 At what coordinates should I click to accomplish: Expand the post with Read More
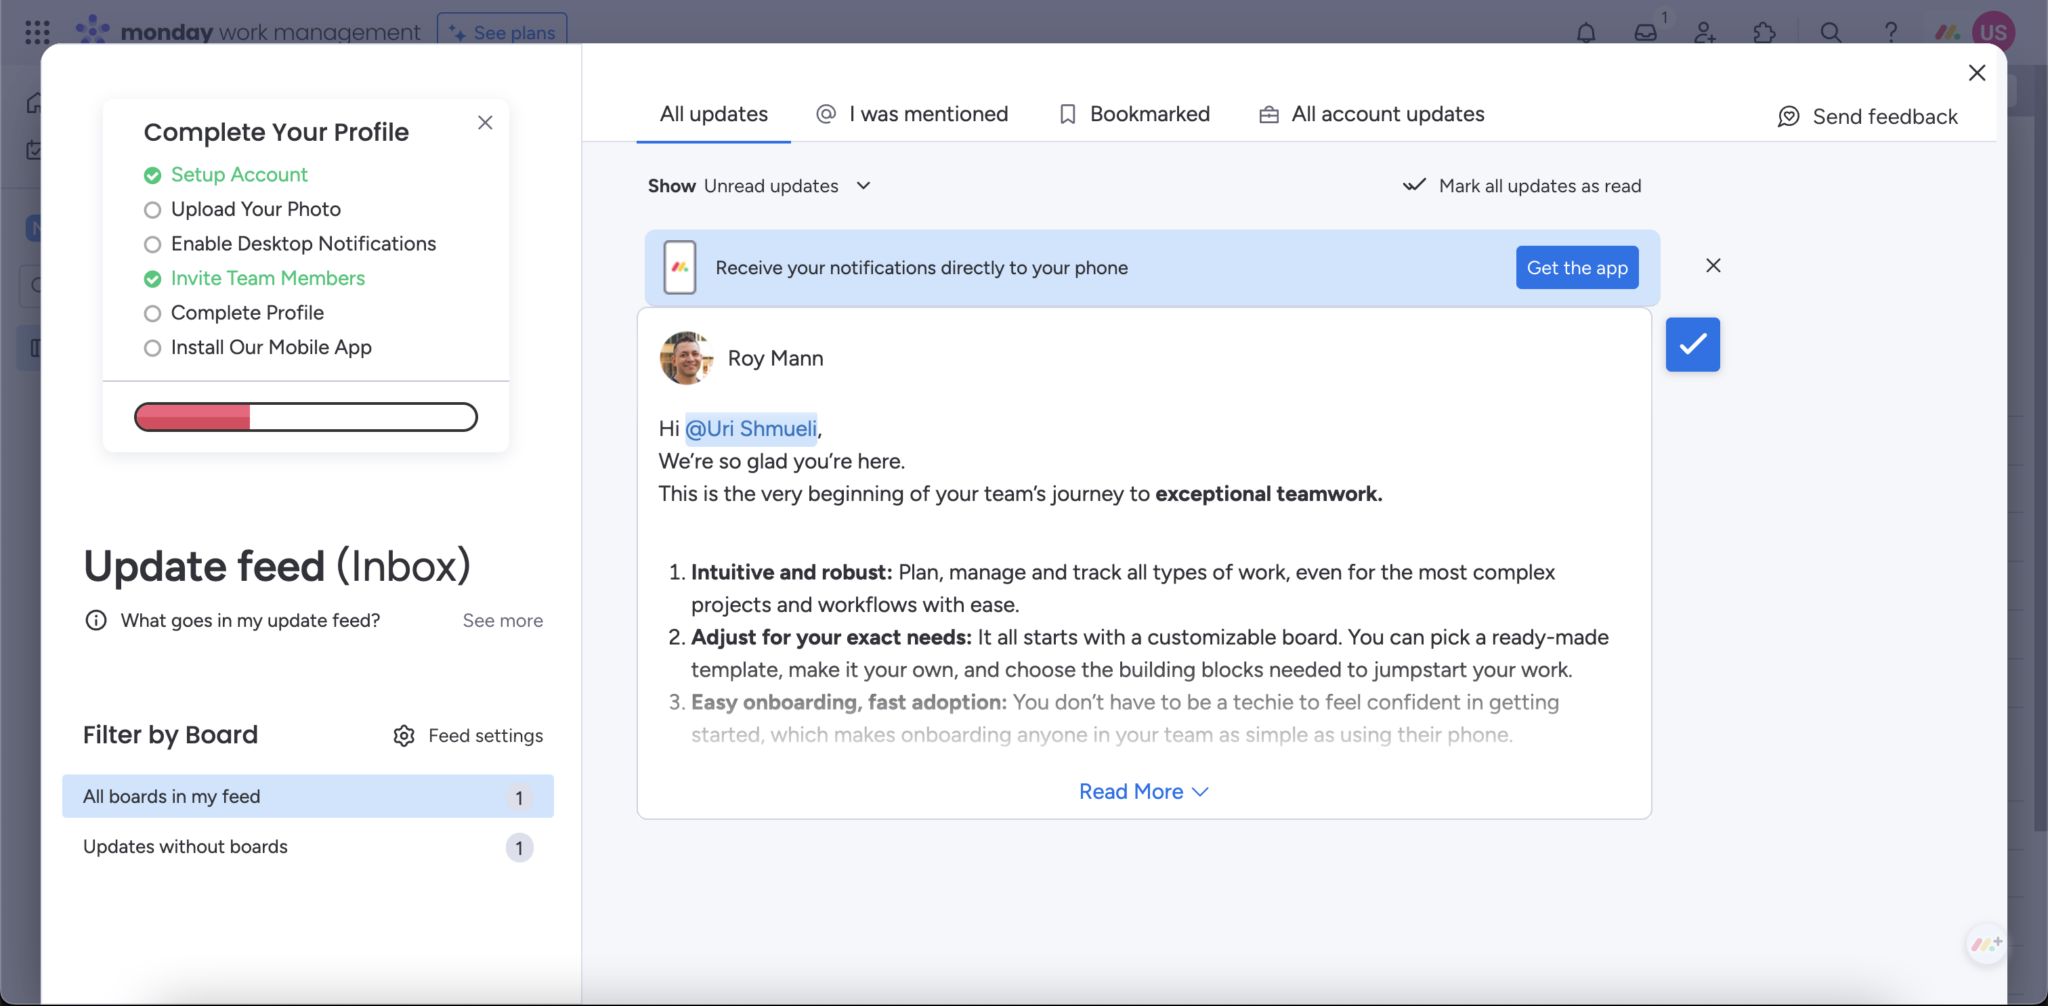[1143, 791]
